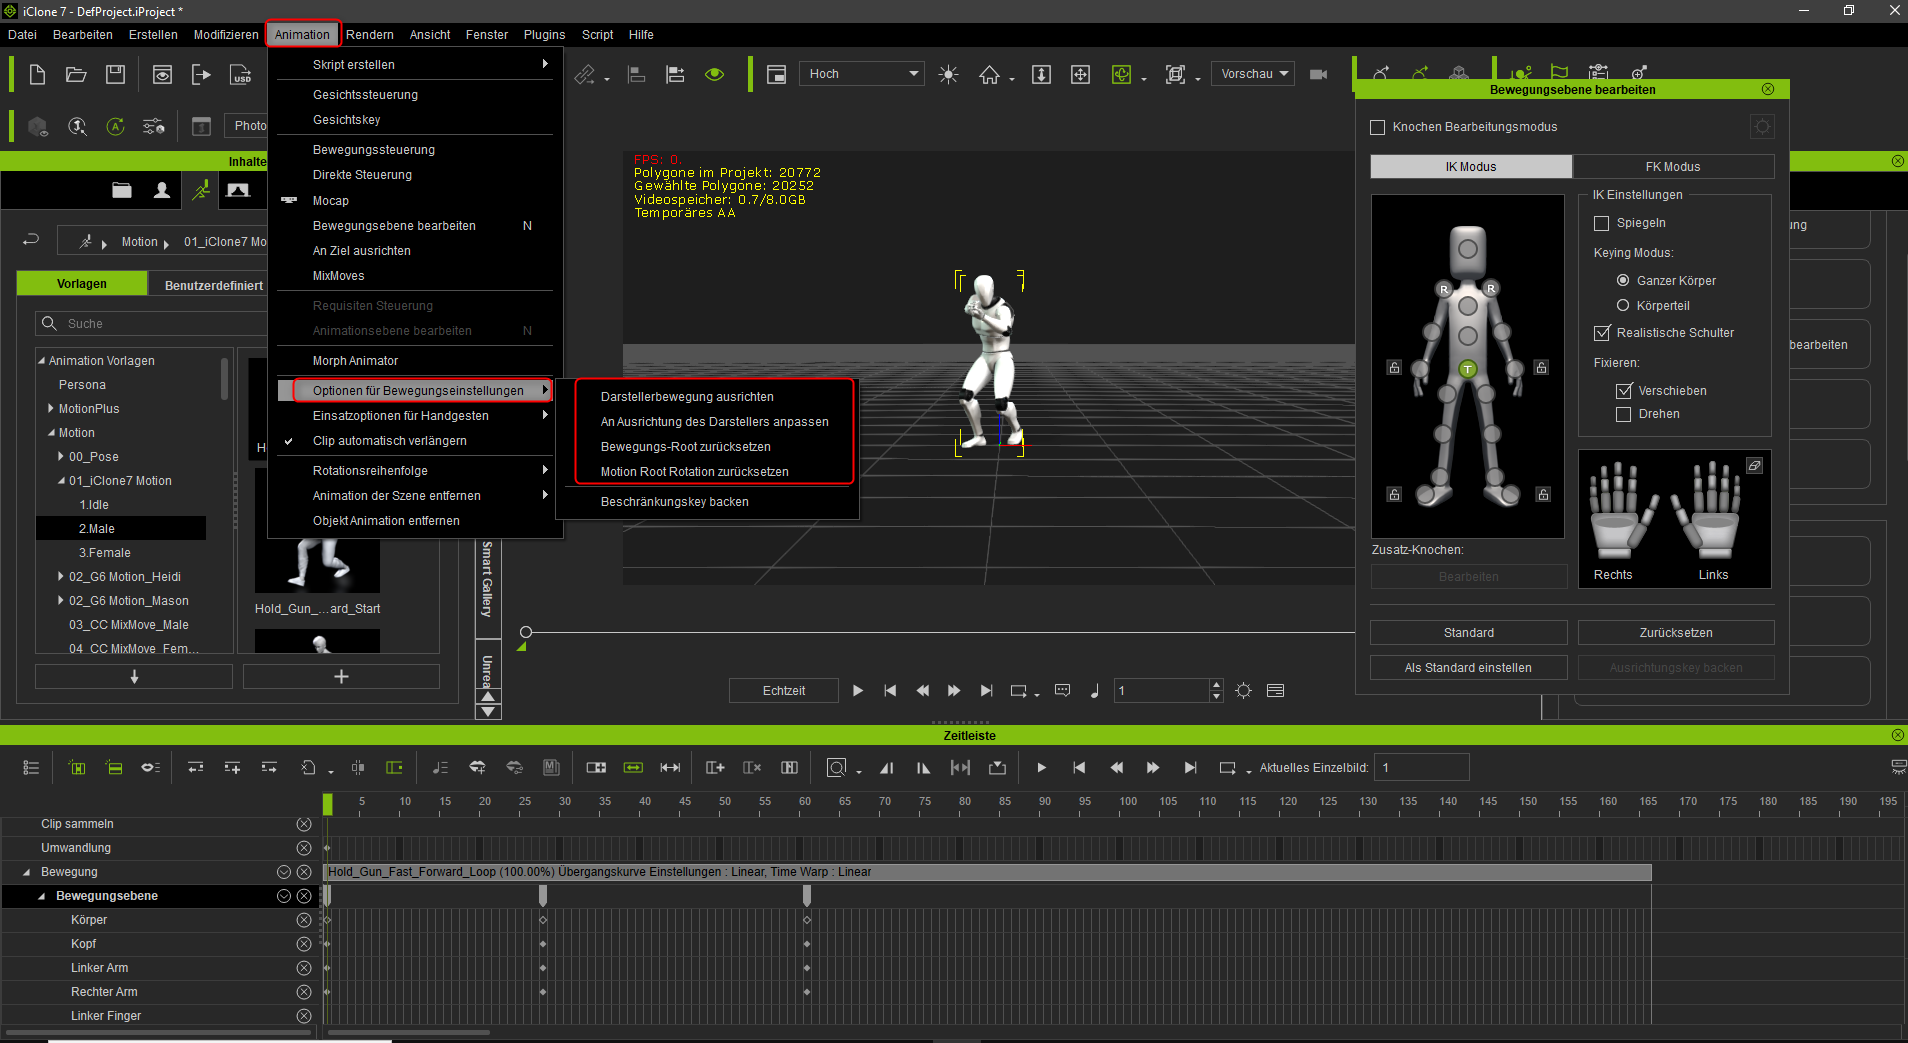Open the Rendern menu
Screen dimensions: 1908x1043
point(370,35)
